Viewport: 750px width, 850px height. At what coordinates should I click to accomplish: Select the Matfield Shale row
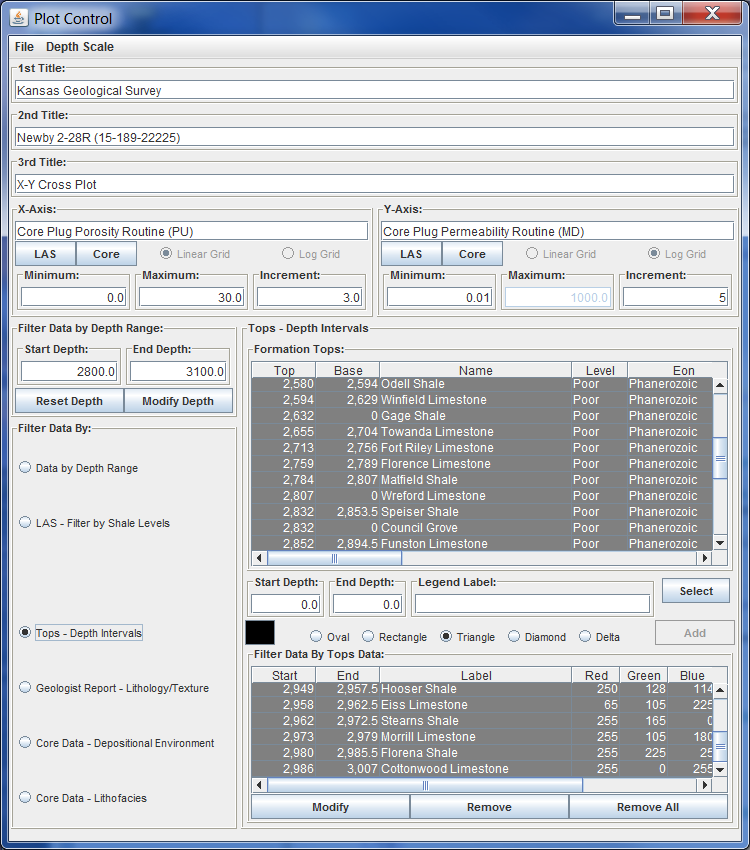click(x=482, y=480)
